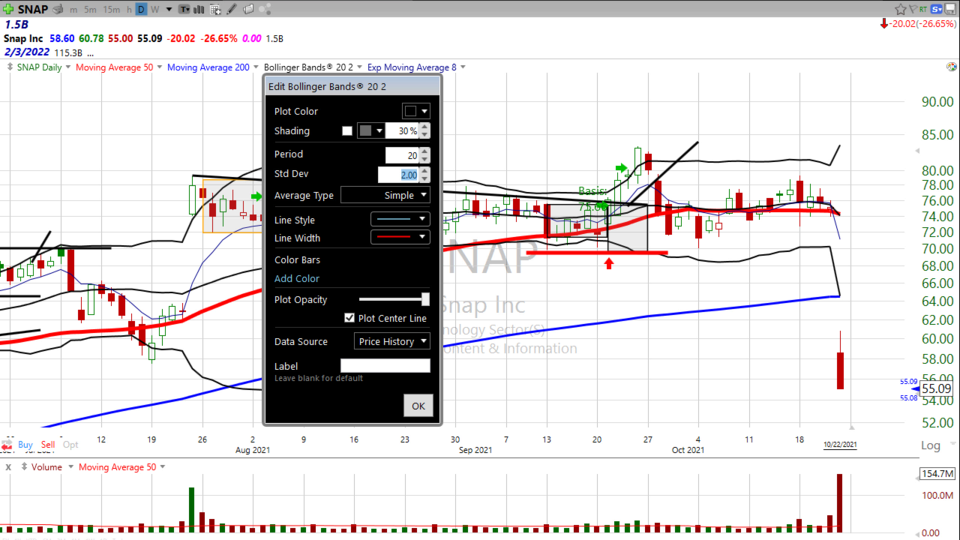Click the Add Color link
960x540 pixels.
point(297,279)
